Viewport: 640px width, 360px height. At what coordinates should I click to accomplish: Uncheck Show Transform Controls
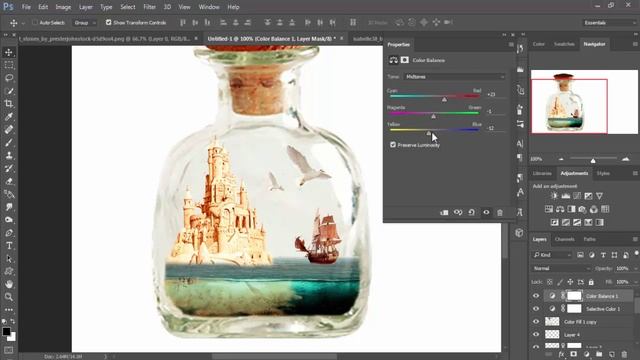(x=109, y=22)
